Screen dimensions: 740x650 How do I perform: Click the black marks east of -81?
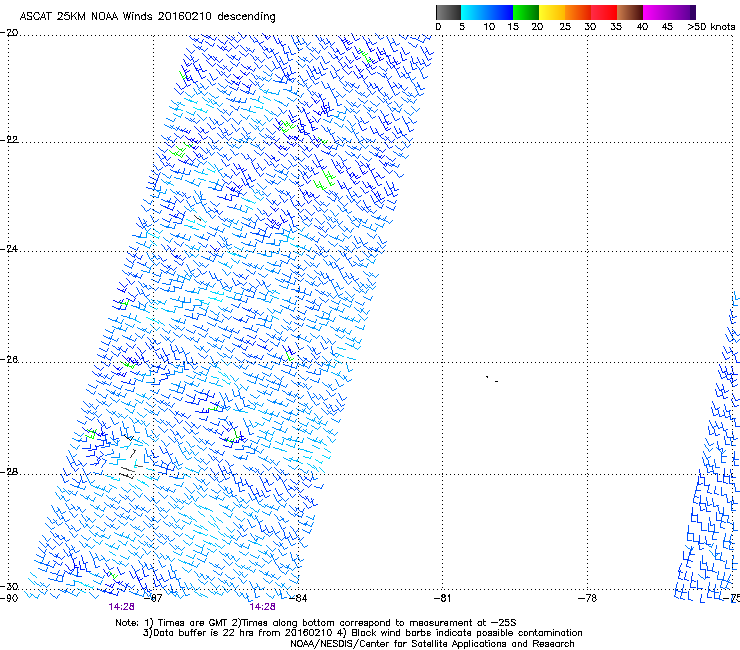click(492, 379)
